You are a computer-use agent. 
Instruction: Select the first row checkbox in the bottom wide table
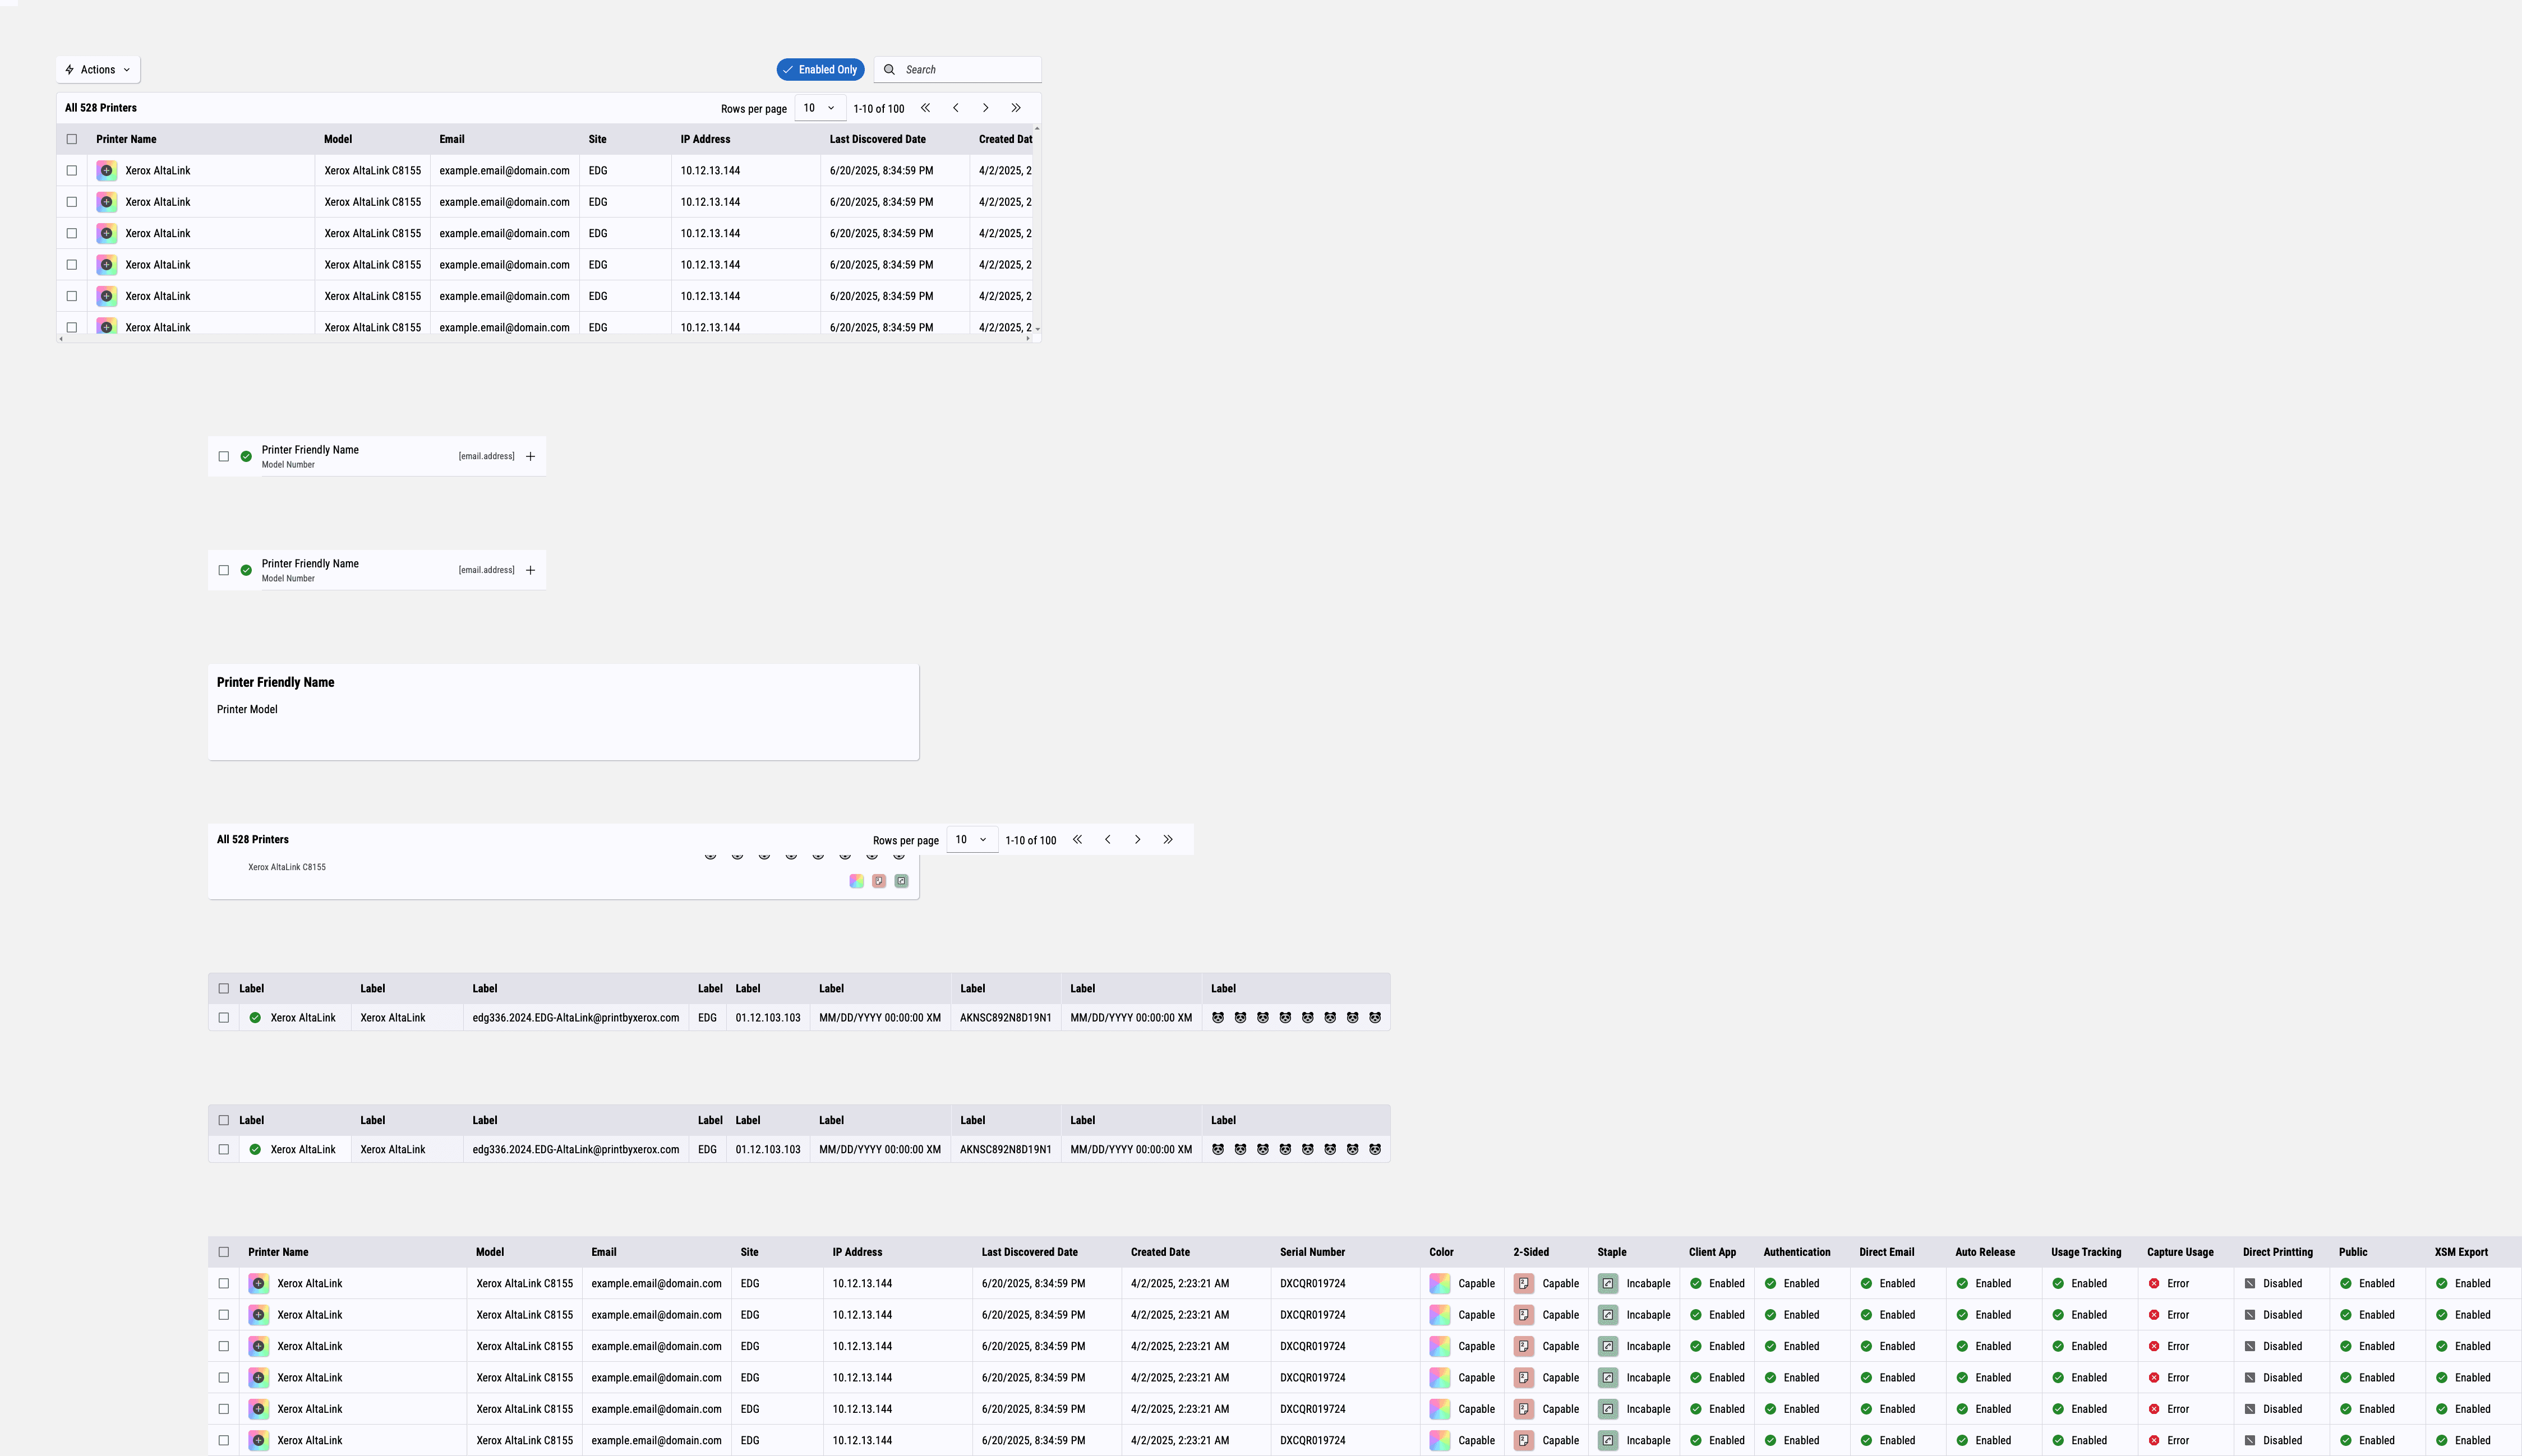(x=223, y=1283)
